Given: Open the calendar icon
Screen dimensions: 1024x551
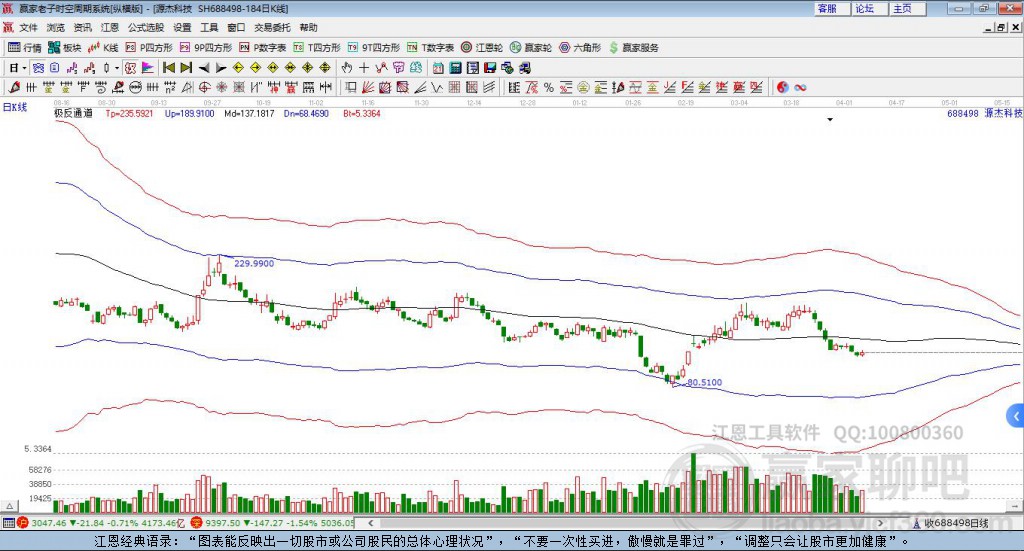Looking at the screenshot, I should pos(438,68).
